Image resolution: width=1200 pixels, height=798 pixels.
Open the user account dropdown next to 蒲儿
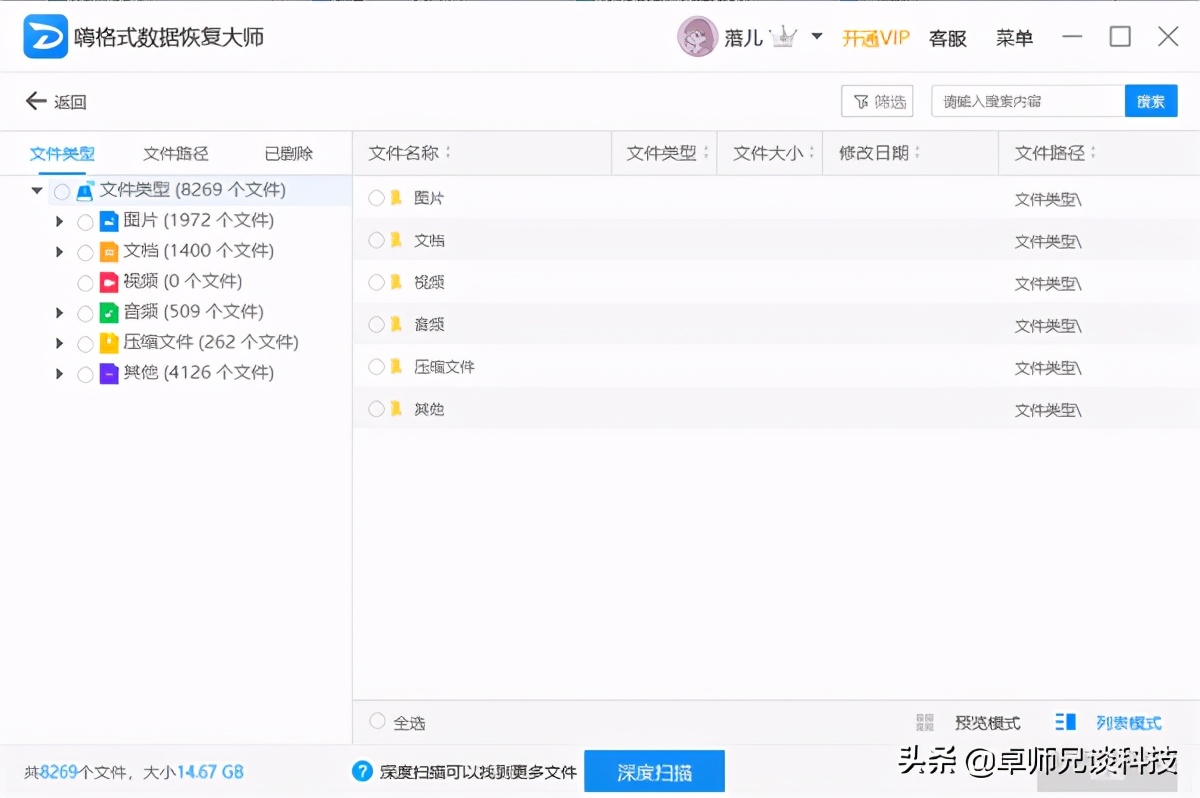816,38
